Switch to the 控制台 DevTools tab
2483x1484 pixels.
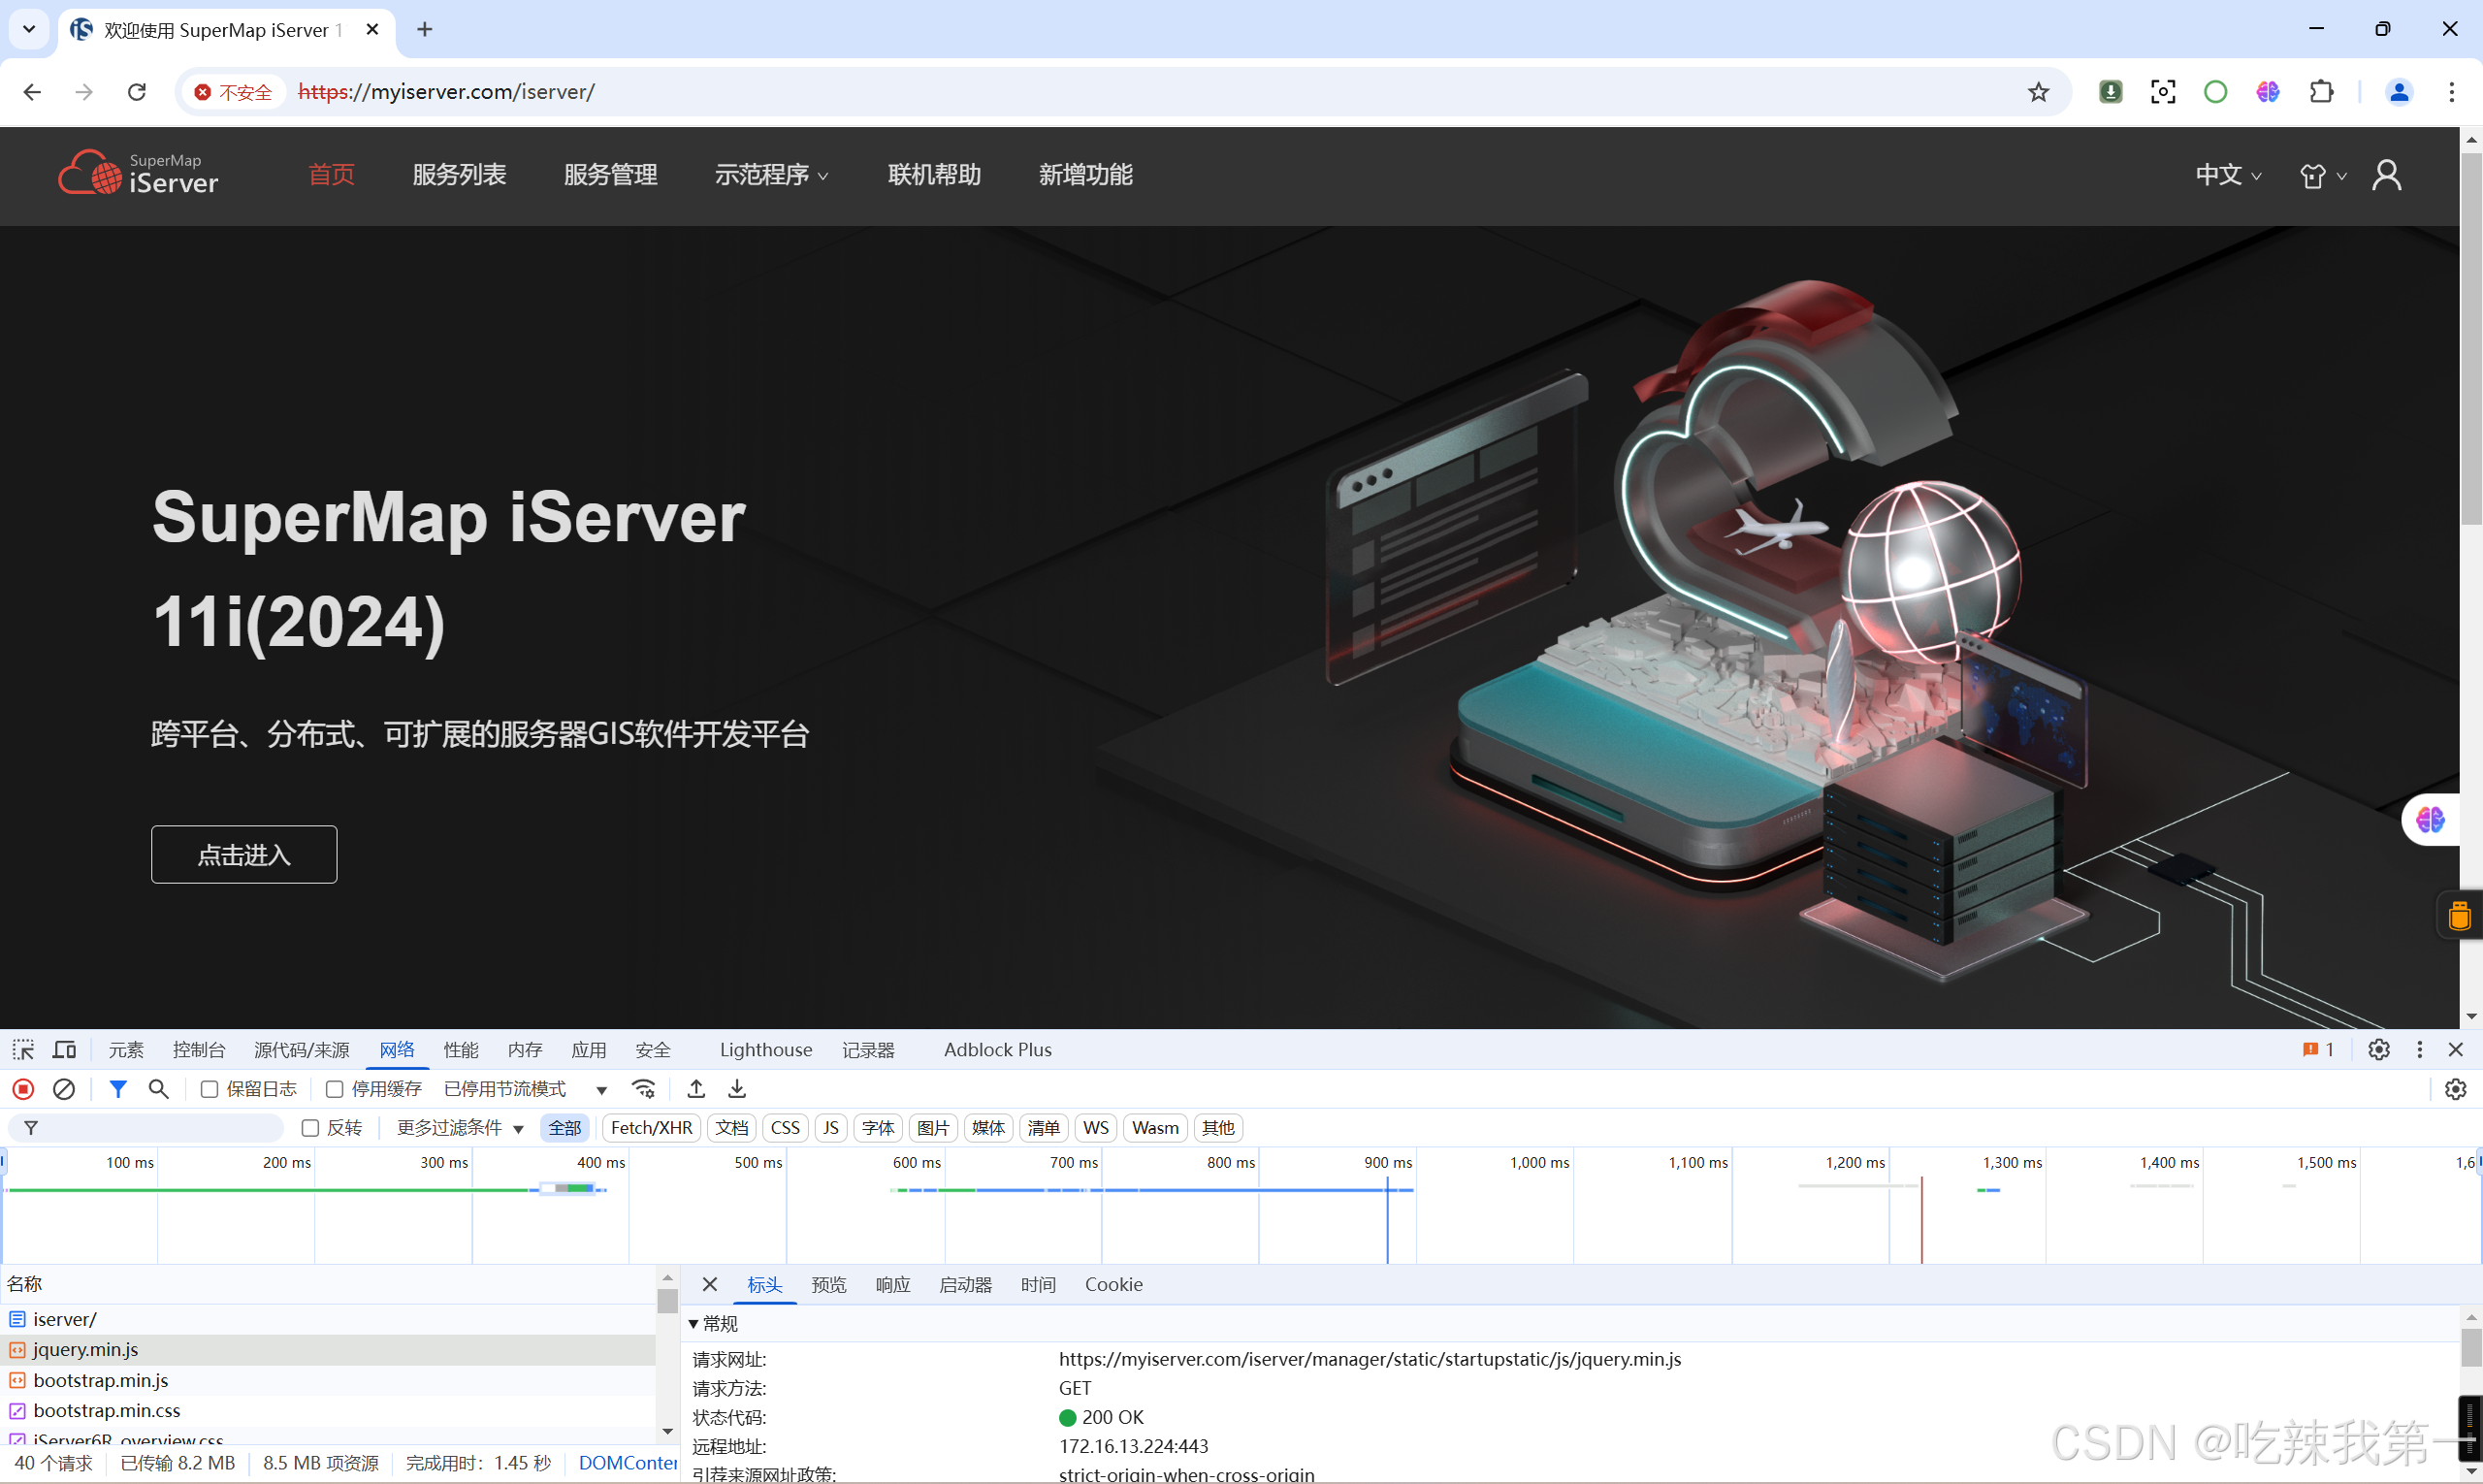coord(198,1050)
